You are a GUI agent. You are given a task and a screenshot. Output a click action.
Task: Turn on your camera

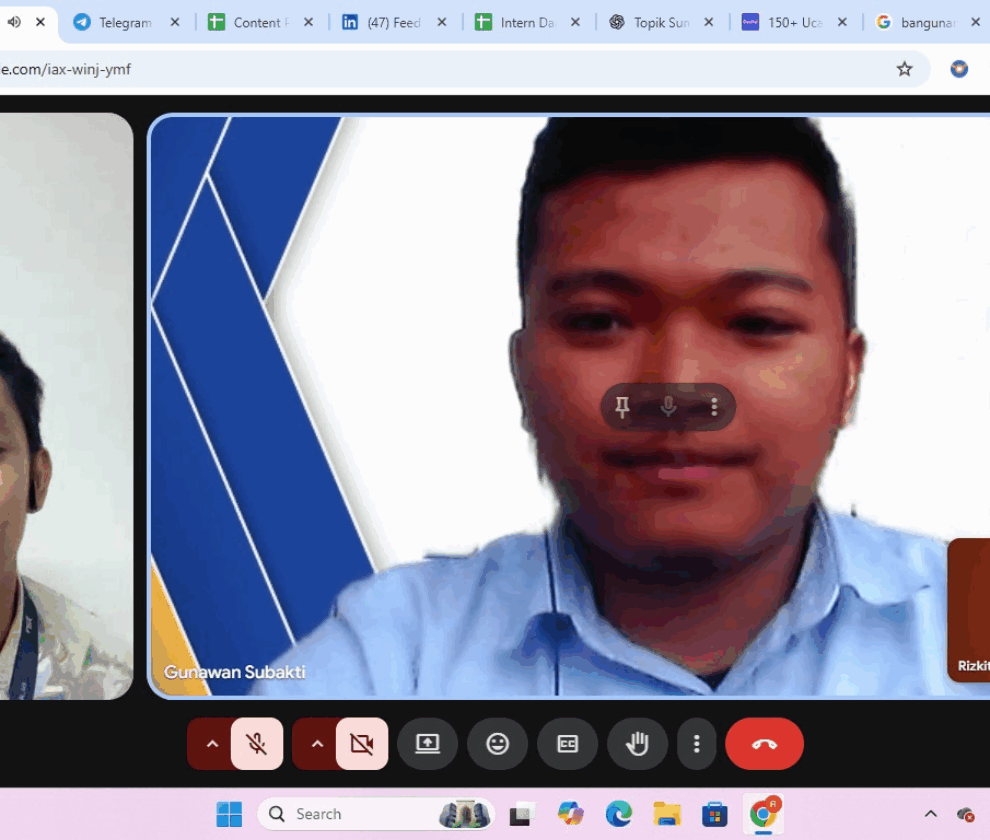point(362,744)
